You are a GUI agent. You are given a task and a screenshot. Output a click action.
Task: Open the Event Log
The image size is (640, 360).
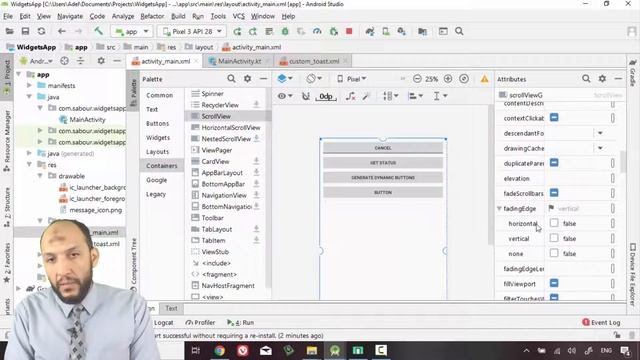coord(601,322)
